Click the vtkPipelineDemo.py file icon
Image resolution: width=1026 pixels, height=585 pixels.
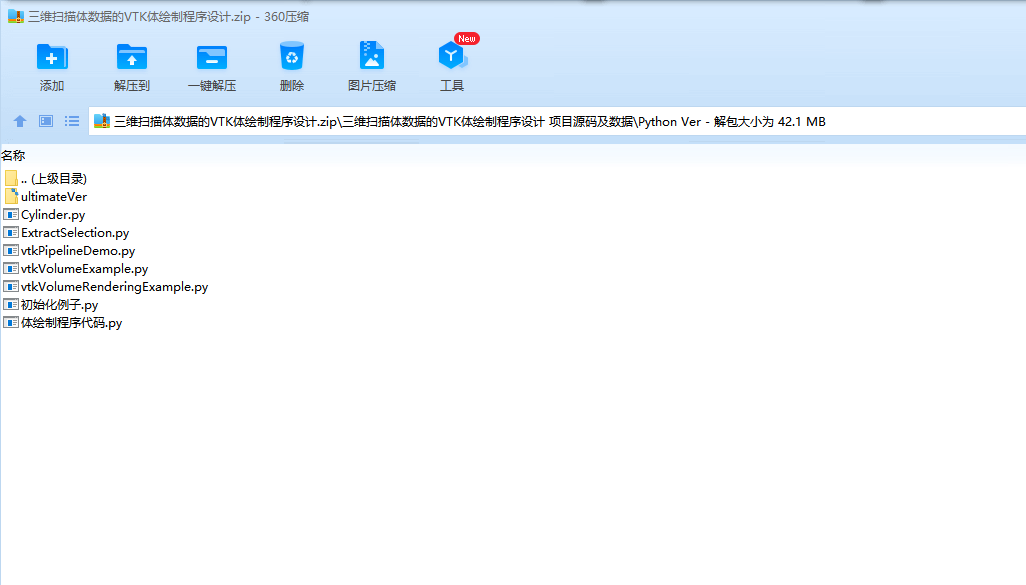tap(10, 251)
